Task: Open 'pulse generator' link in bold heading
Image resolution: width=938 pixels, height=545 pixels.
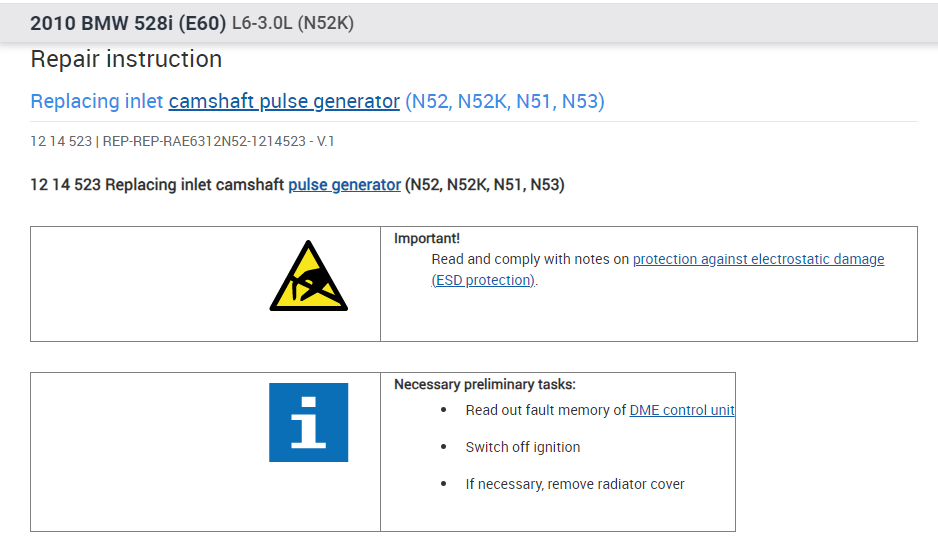Action: [x=344, y=184]
